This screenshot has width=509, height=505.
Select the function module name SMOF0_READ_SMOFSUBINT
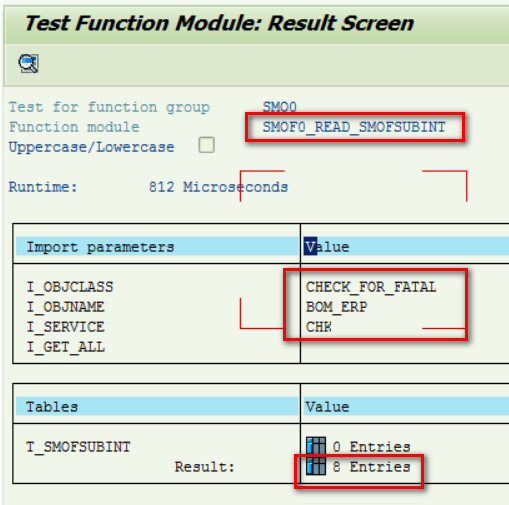[354, 127]
